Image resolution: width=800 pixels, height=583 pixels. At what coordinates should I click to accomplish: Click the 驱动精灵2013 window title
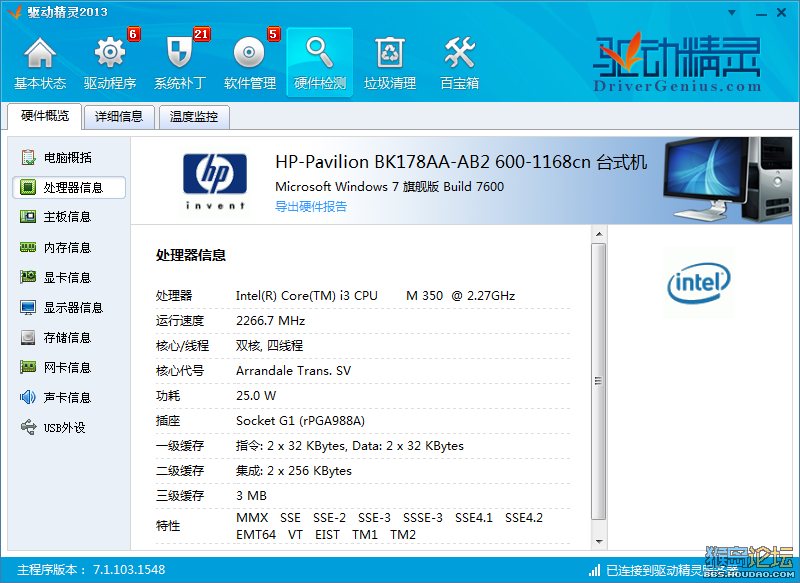click(67, 12)
